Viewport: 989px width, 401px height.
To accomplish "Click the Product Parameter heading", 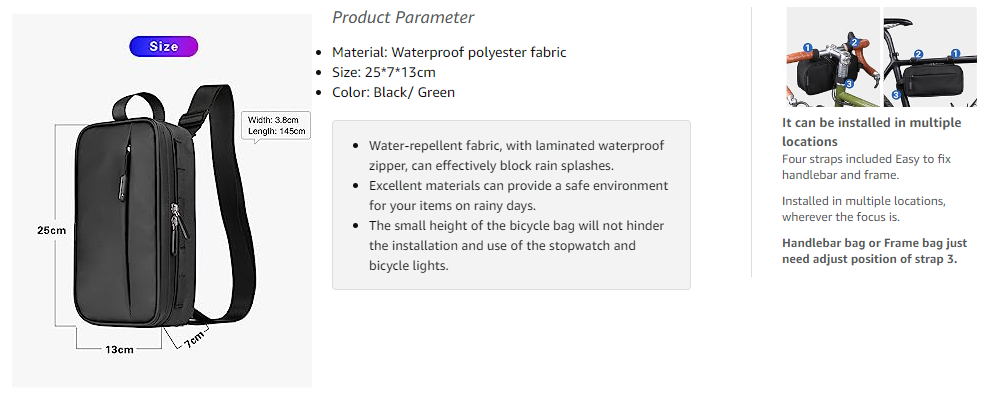I will (403, 17).
